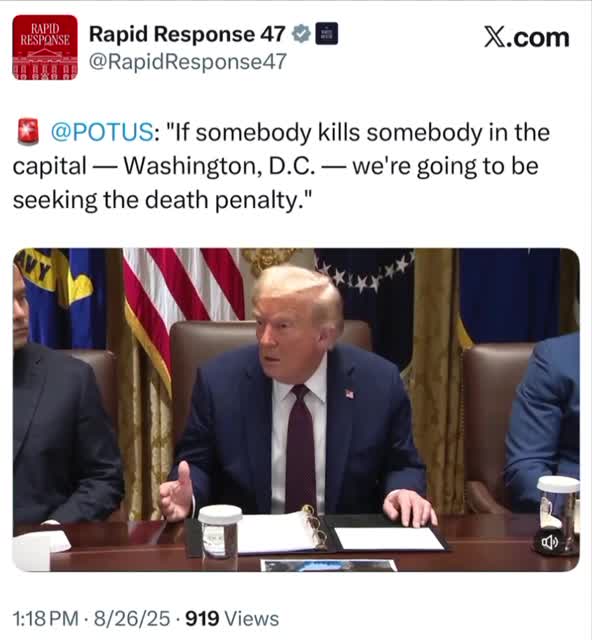Click "Washington, D.C." in the tweet text
This screenshot has height=640, width=592.
point(219,167)
